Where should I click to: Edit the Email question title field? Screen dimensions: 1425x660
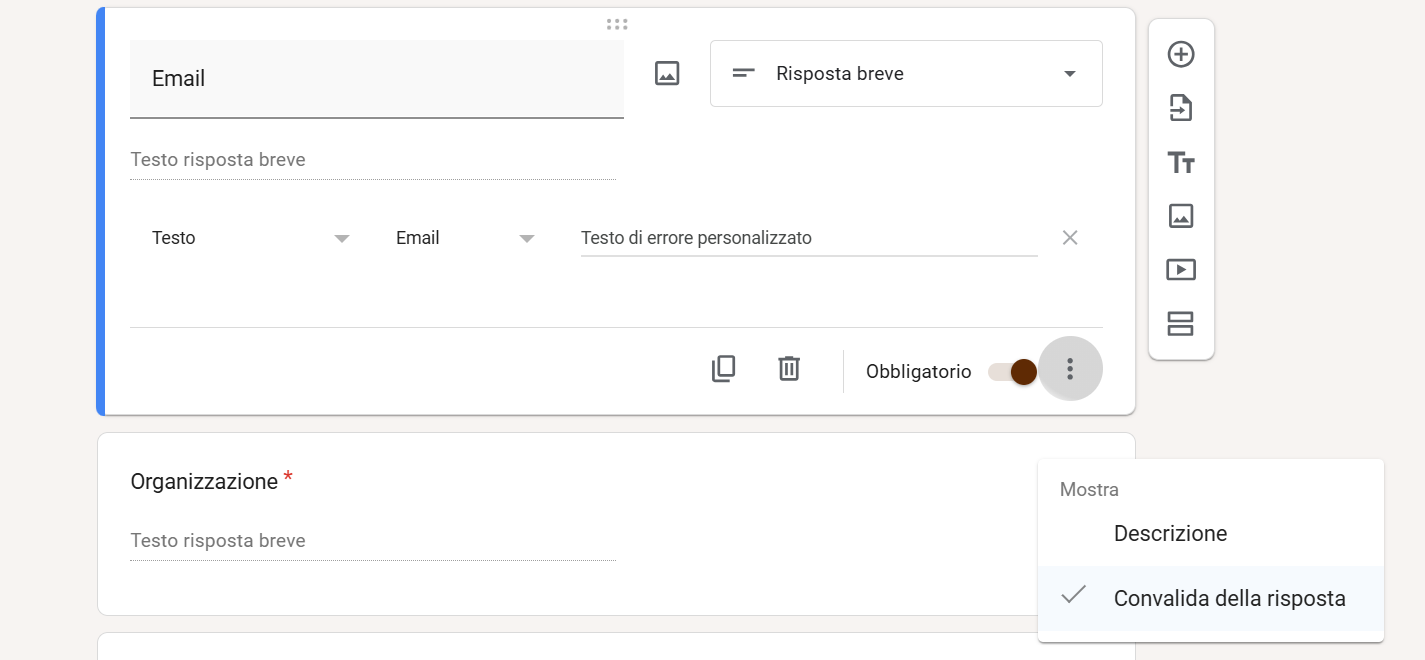point(377,79)
